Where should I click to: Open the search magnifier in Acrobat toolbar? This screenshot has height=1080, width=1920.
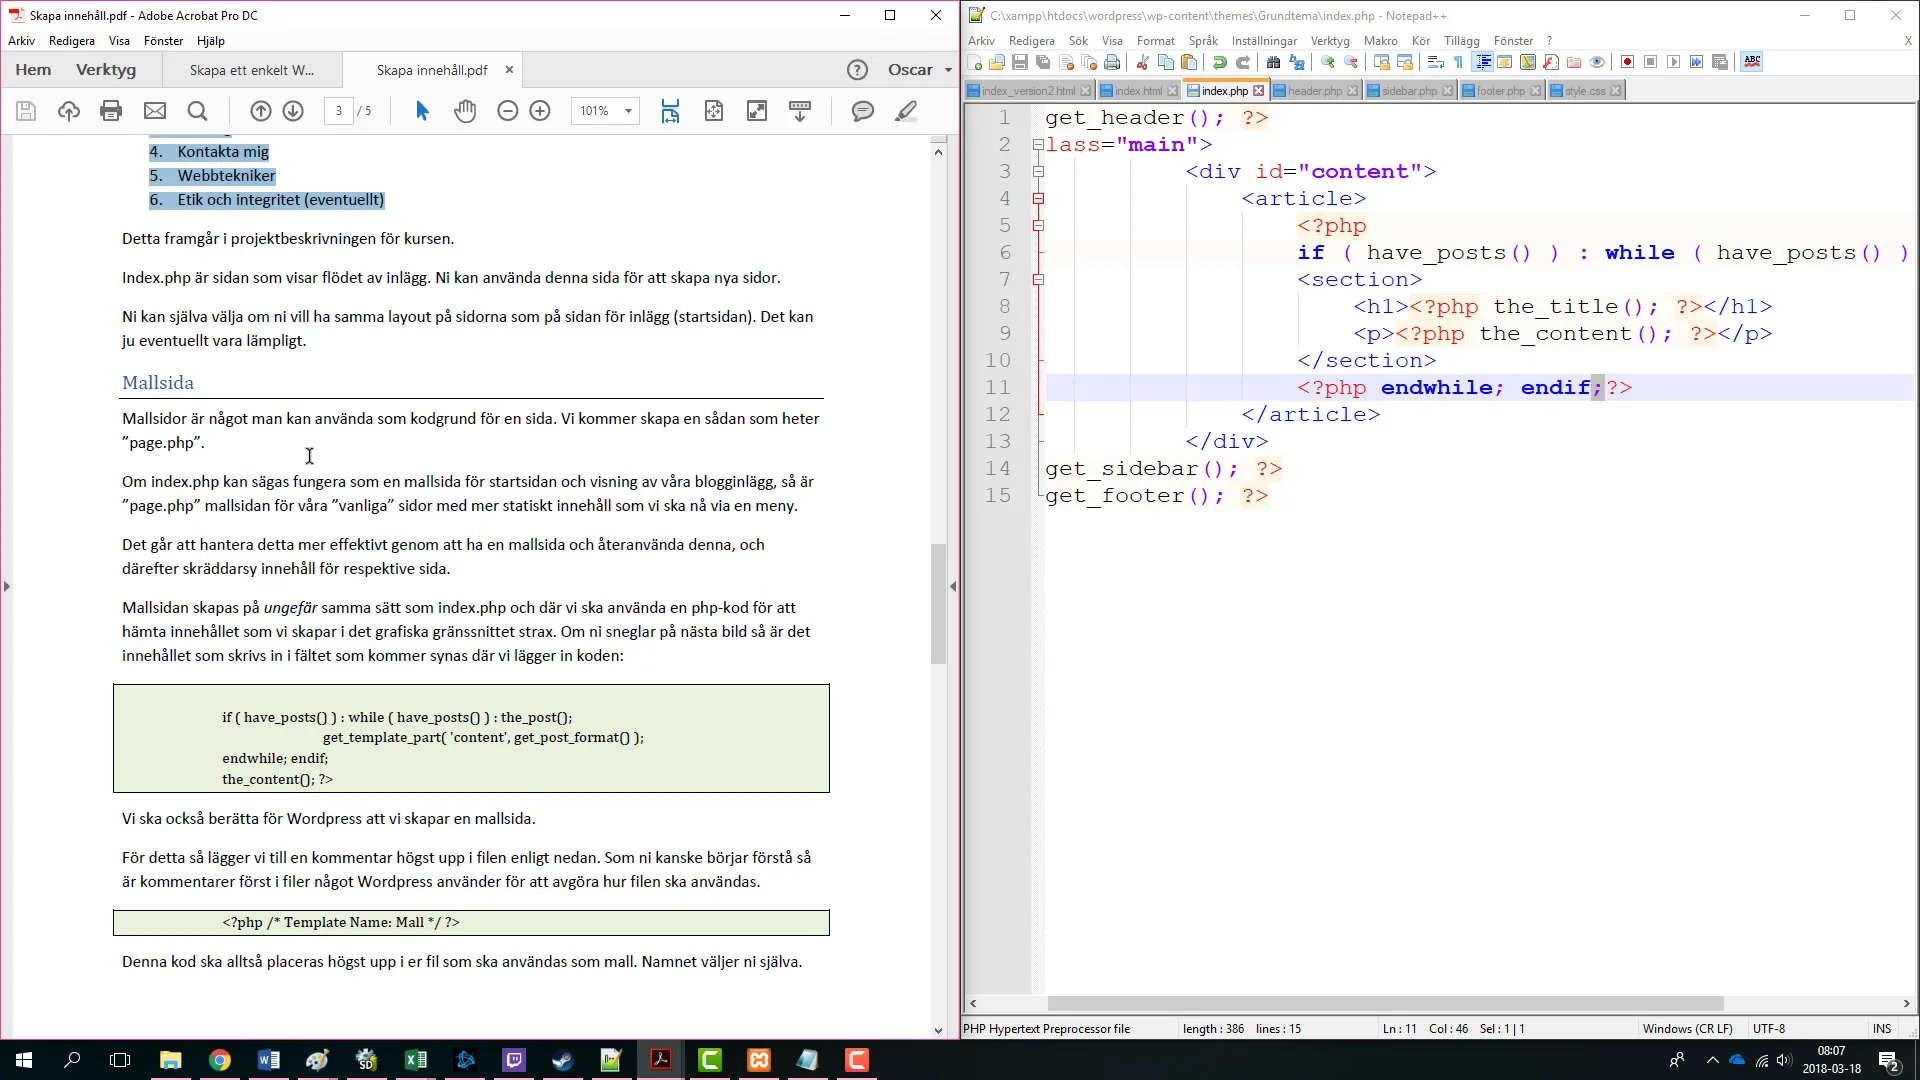click(198, 111)
